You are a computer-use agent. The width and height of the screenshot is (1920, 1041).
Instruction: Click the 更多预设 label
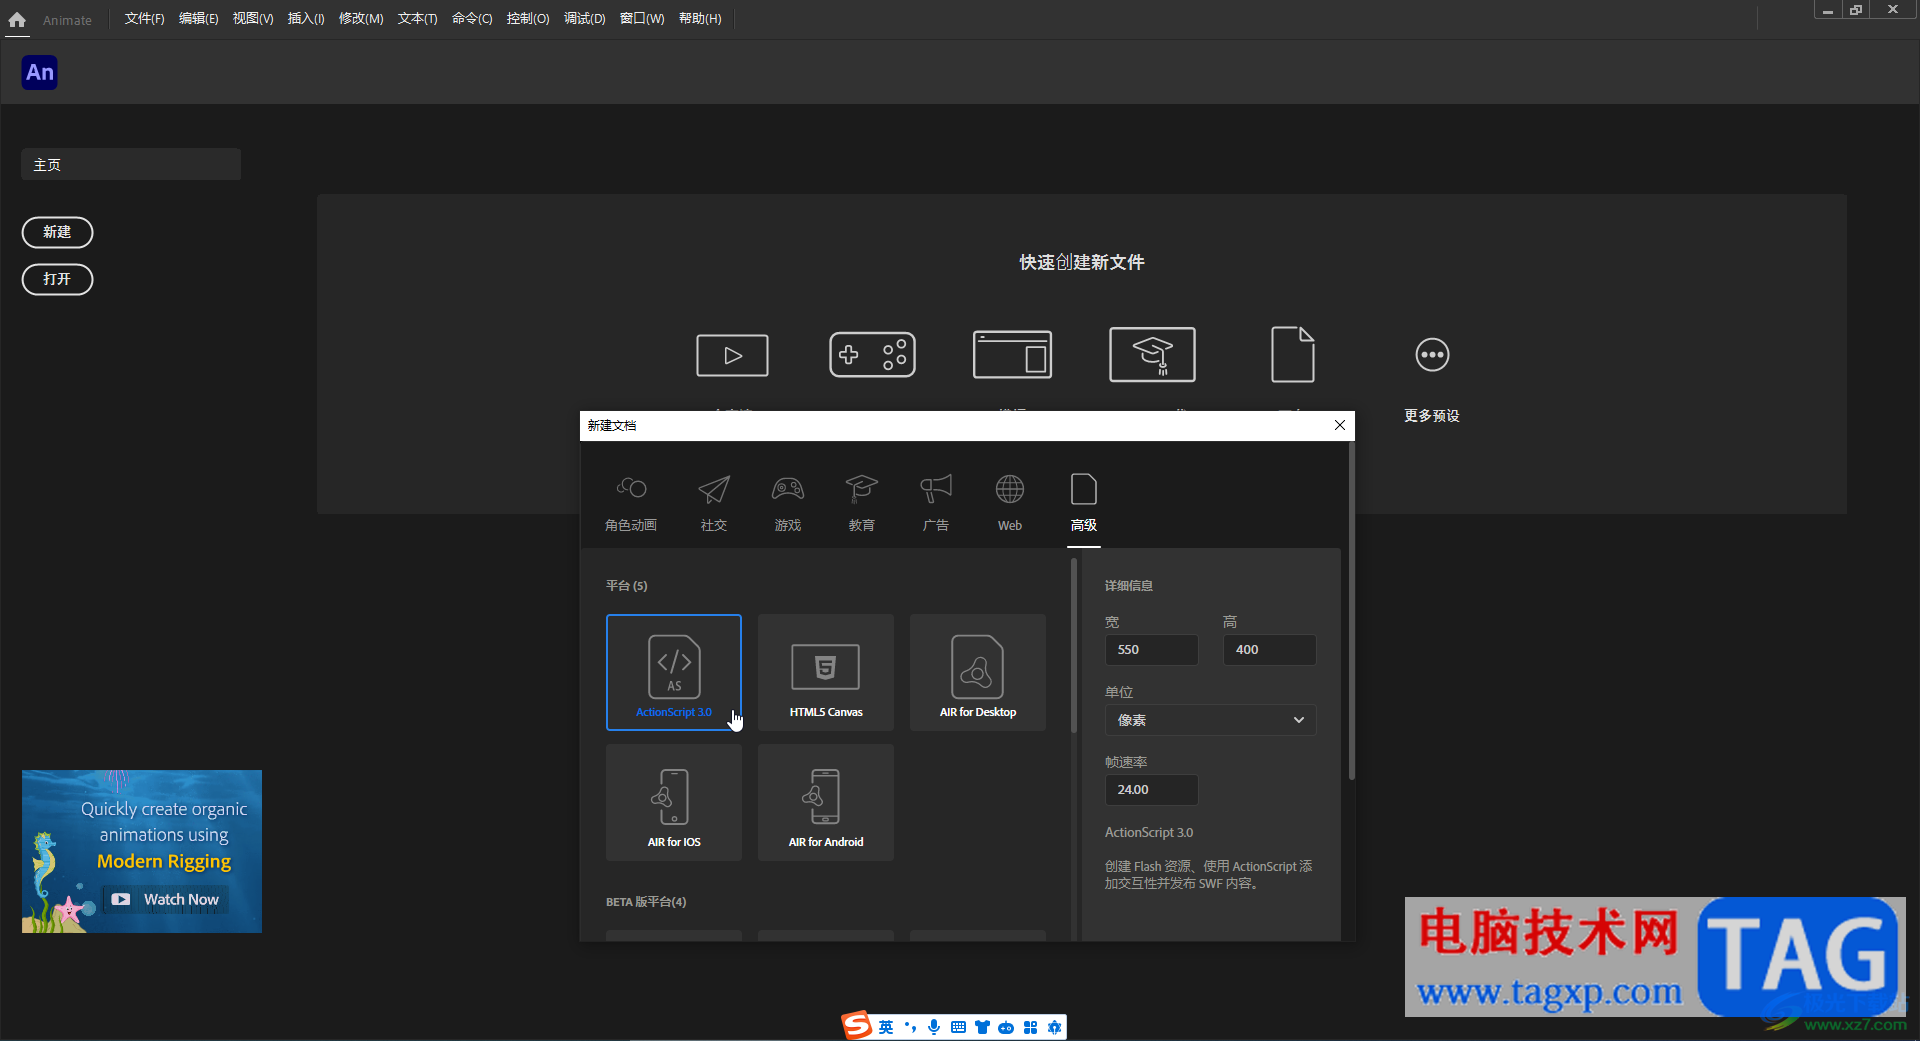1432,416
